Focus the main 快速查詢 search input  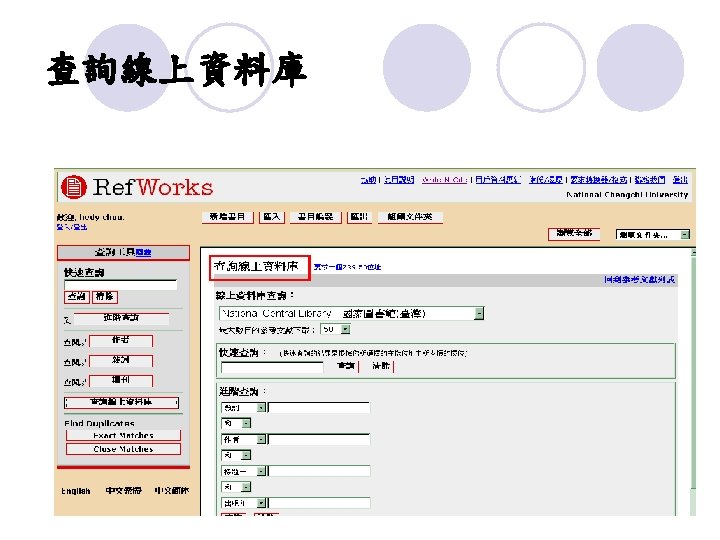pyautogui.click(x=272, y=367)
